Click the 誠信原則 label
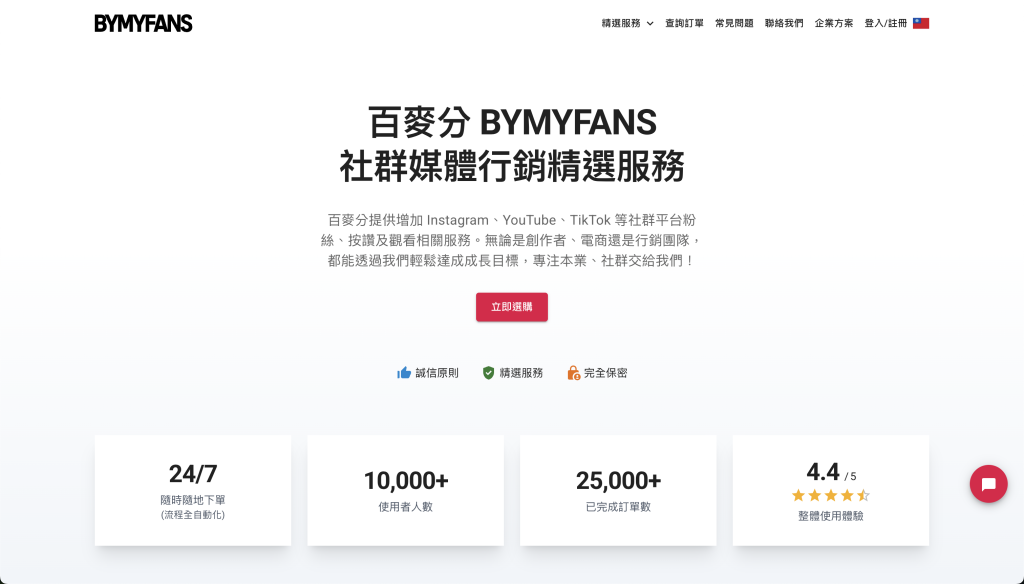The image size is (1024, 584). (x=437, y=373)
